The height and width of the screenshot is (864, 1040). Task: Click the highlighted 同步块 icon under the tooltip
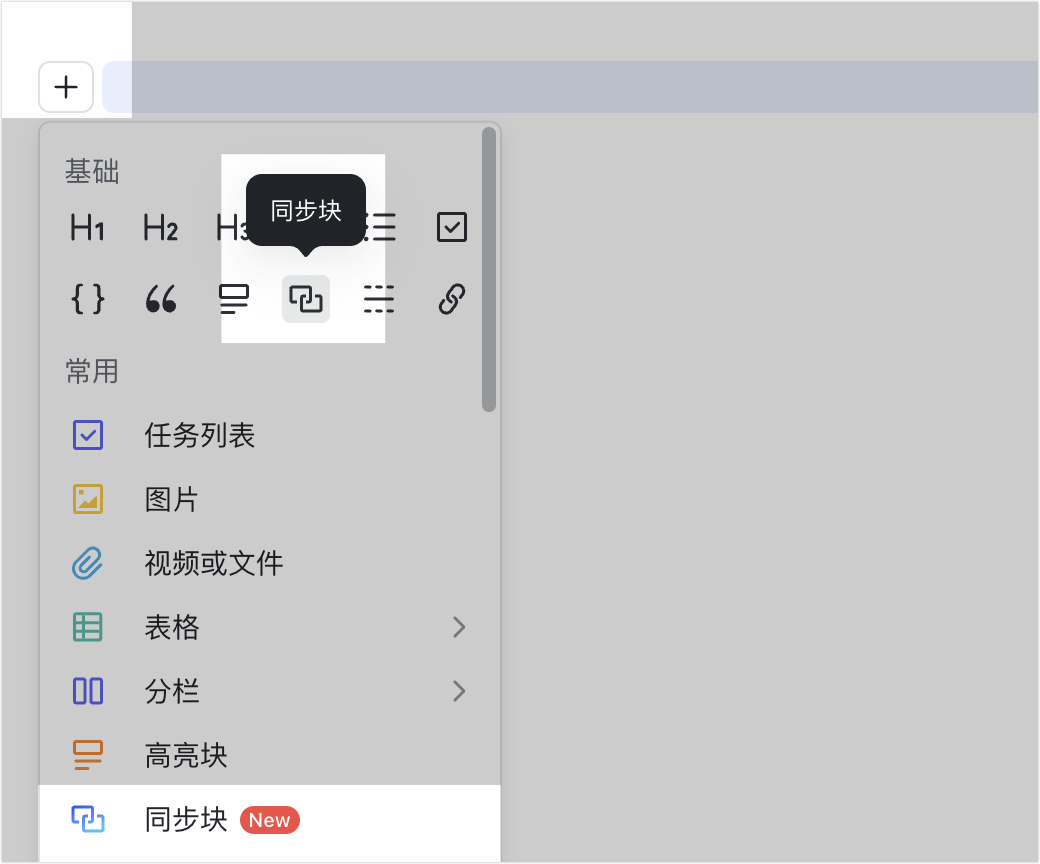pos(306,299)
